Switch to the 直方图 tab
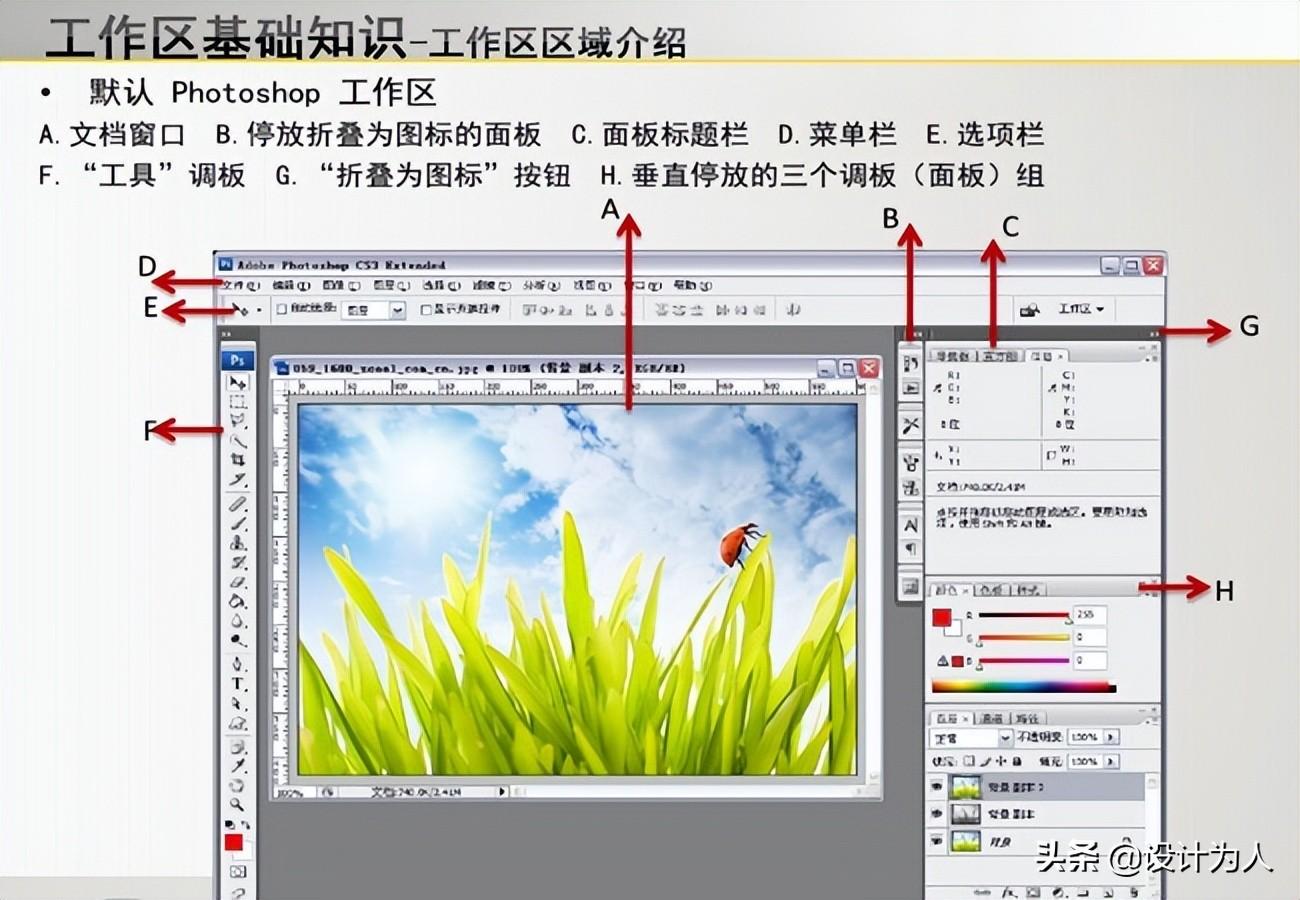The image size is (1300, 900). coord(1000,356)
